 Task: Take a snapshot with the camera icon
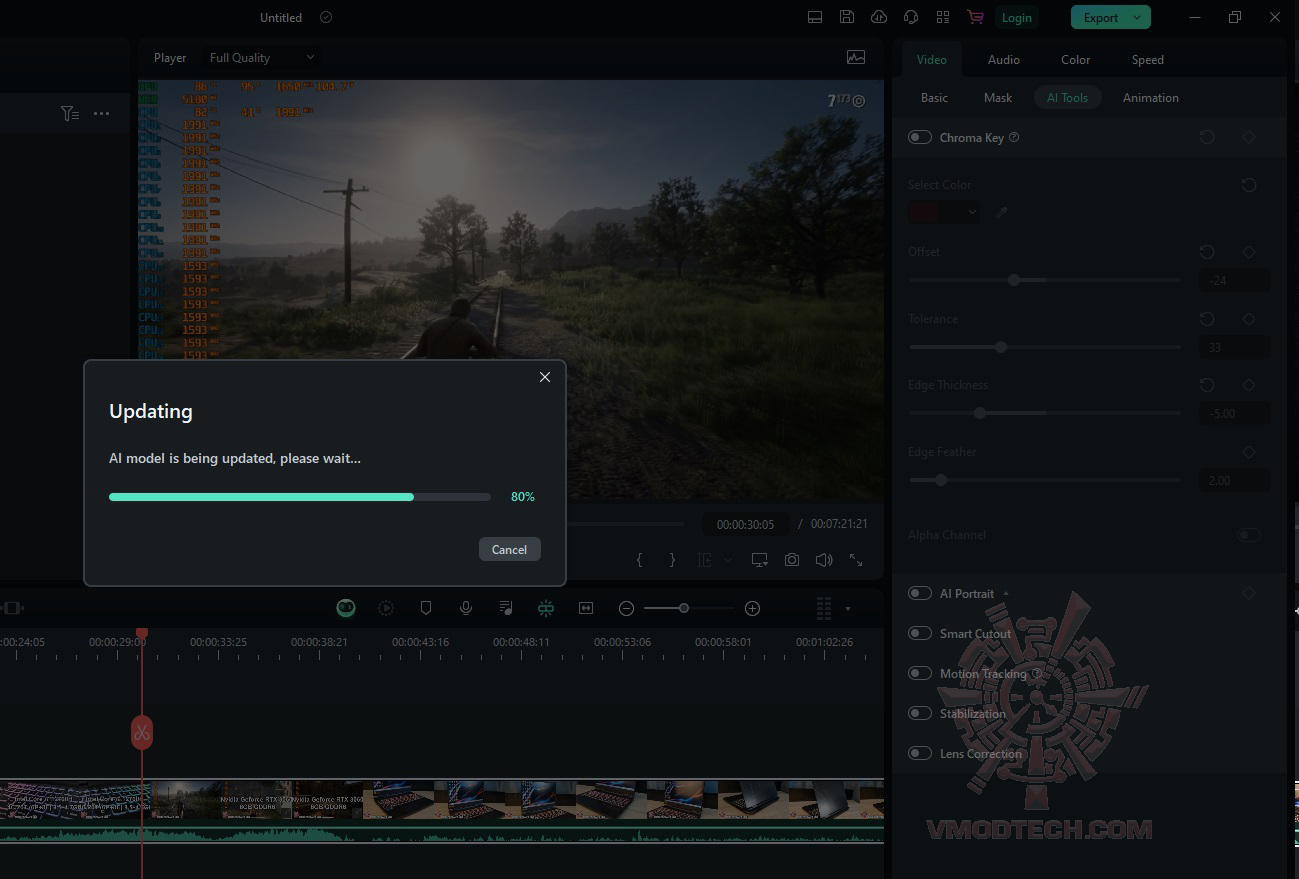(x=792, y=560)
